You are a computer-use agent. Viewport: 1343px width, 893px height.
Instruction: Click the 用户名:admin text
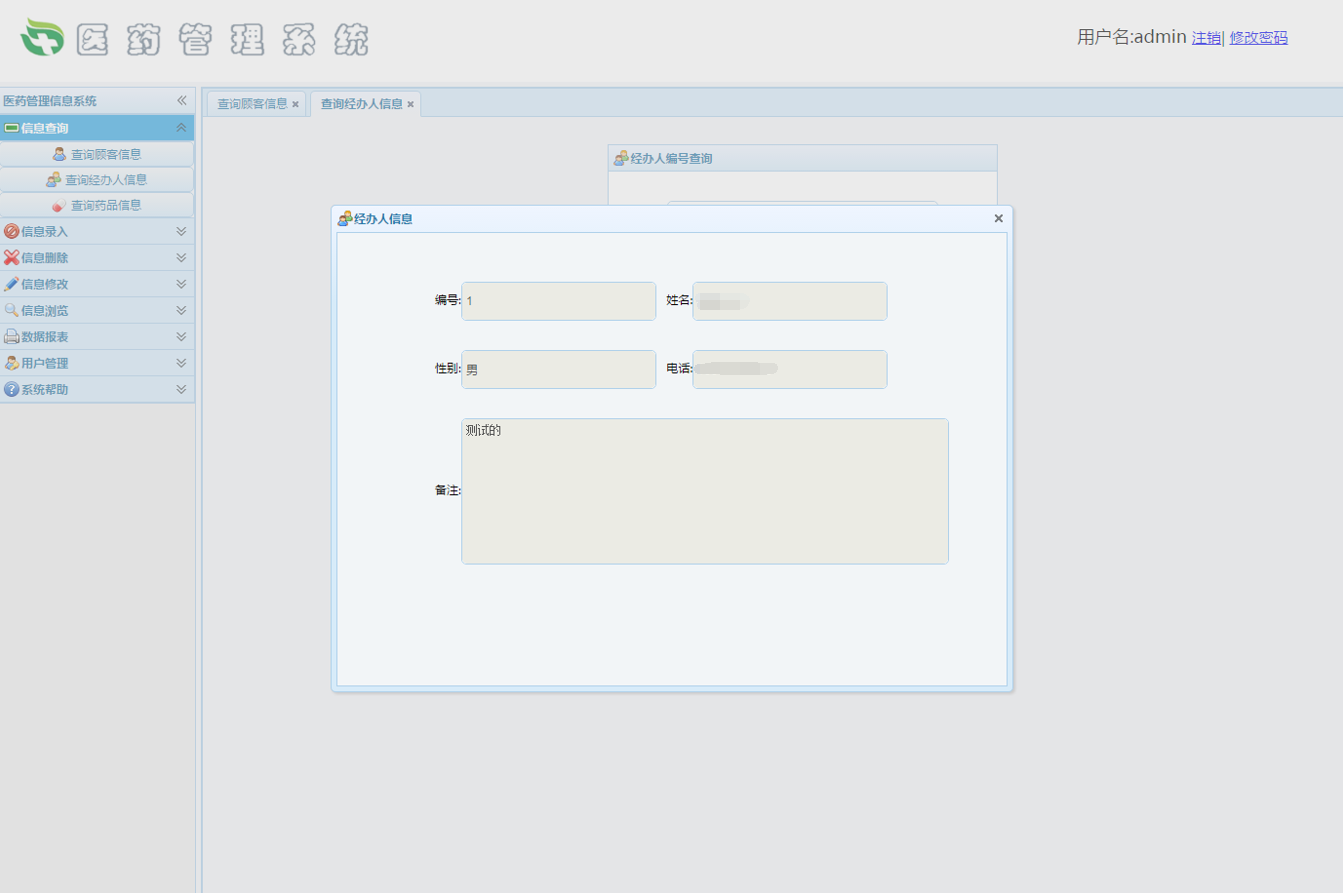(1131, 37)
